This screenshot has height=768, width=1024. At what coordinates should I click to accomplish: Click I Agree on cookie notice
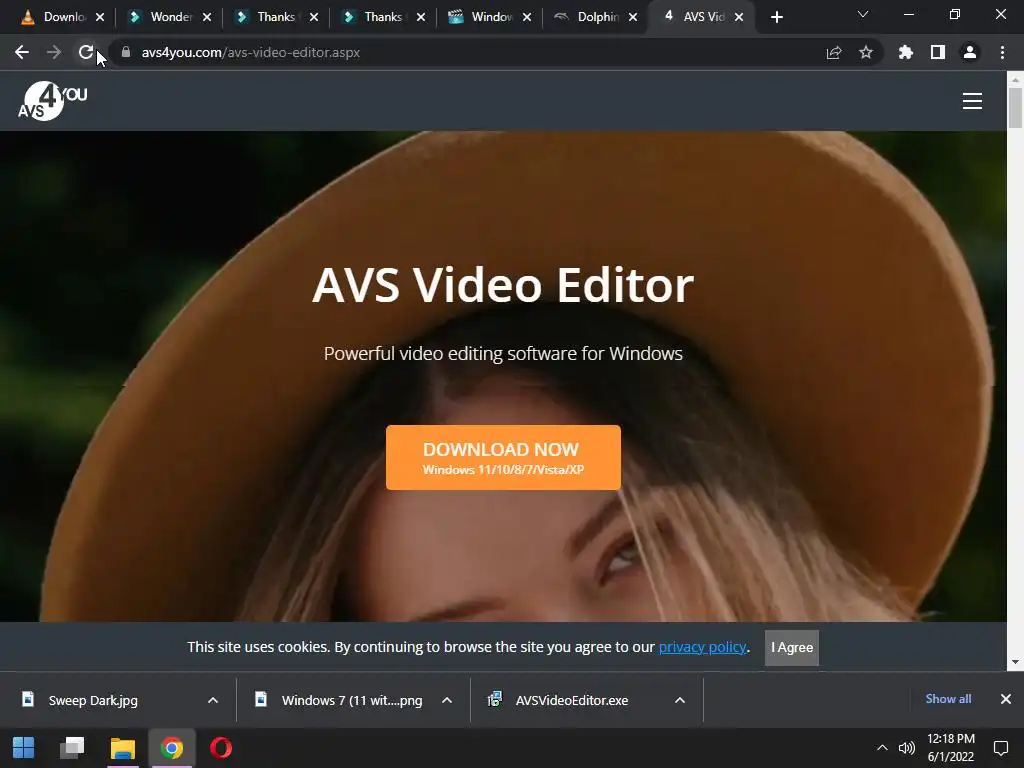pos(792,647)
